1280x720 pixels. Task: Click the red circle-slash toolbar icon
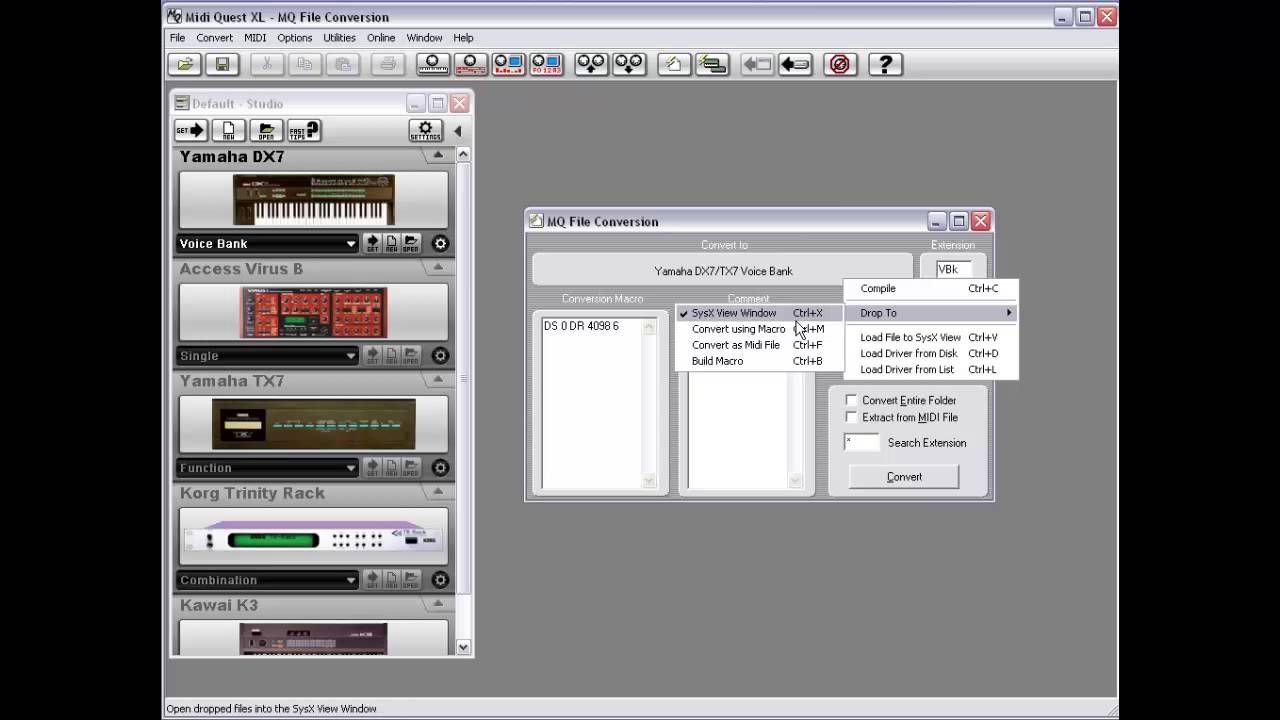840,64
